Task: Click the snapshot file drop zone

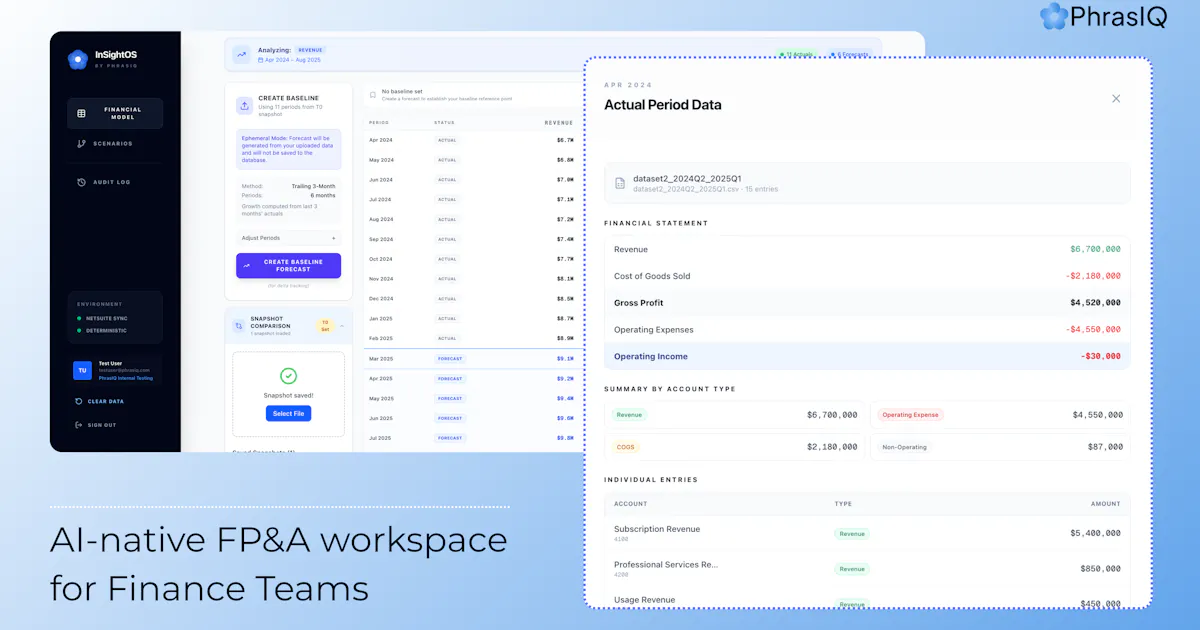Action: click(x=288, y=394)
